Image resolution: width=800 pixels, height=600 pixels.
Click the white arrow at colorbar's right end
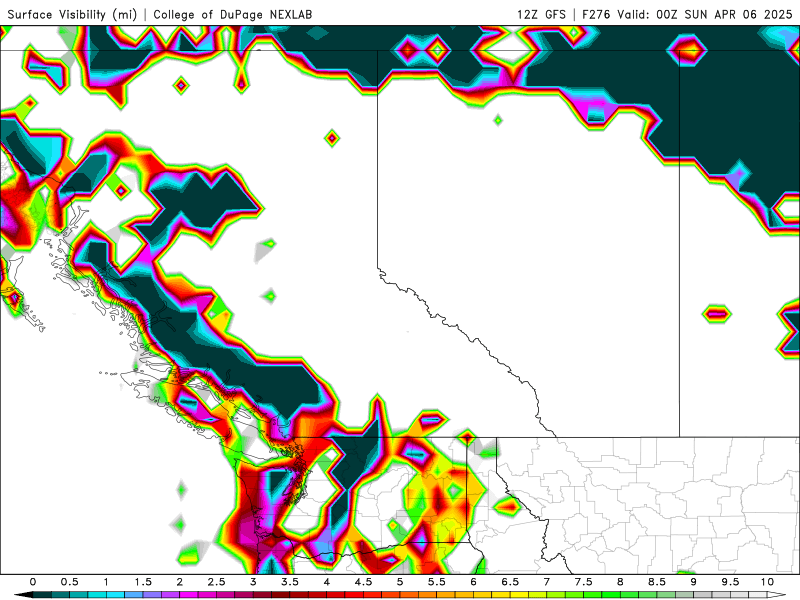pyautogui.click(x=777, y=595)
